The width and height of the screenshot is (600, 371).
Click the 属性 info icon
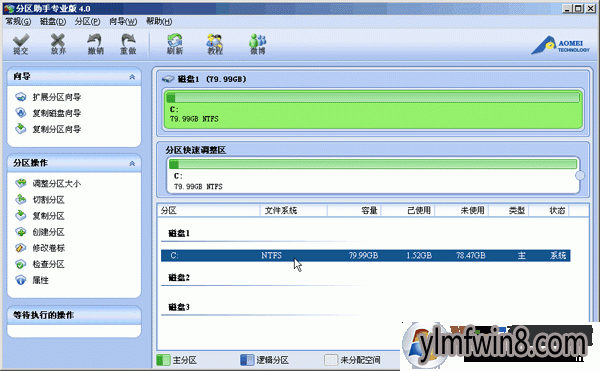click(x=21, y=280)
